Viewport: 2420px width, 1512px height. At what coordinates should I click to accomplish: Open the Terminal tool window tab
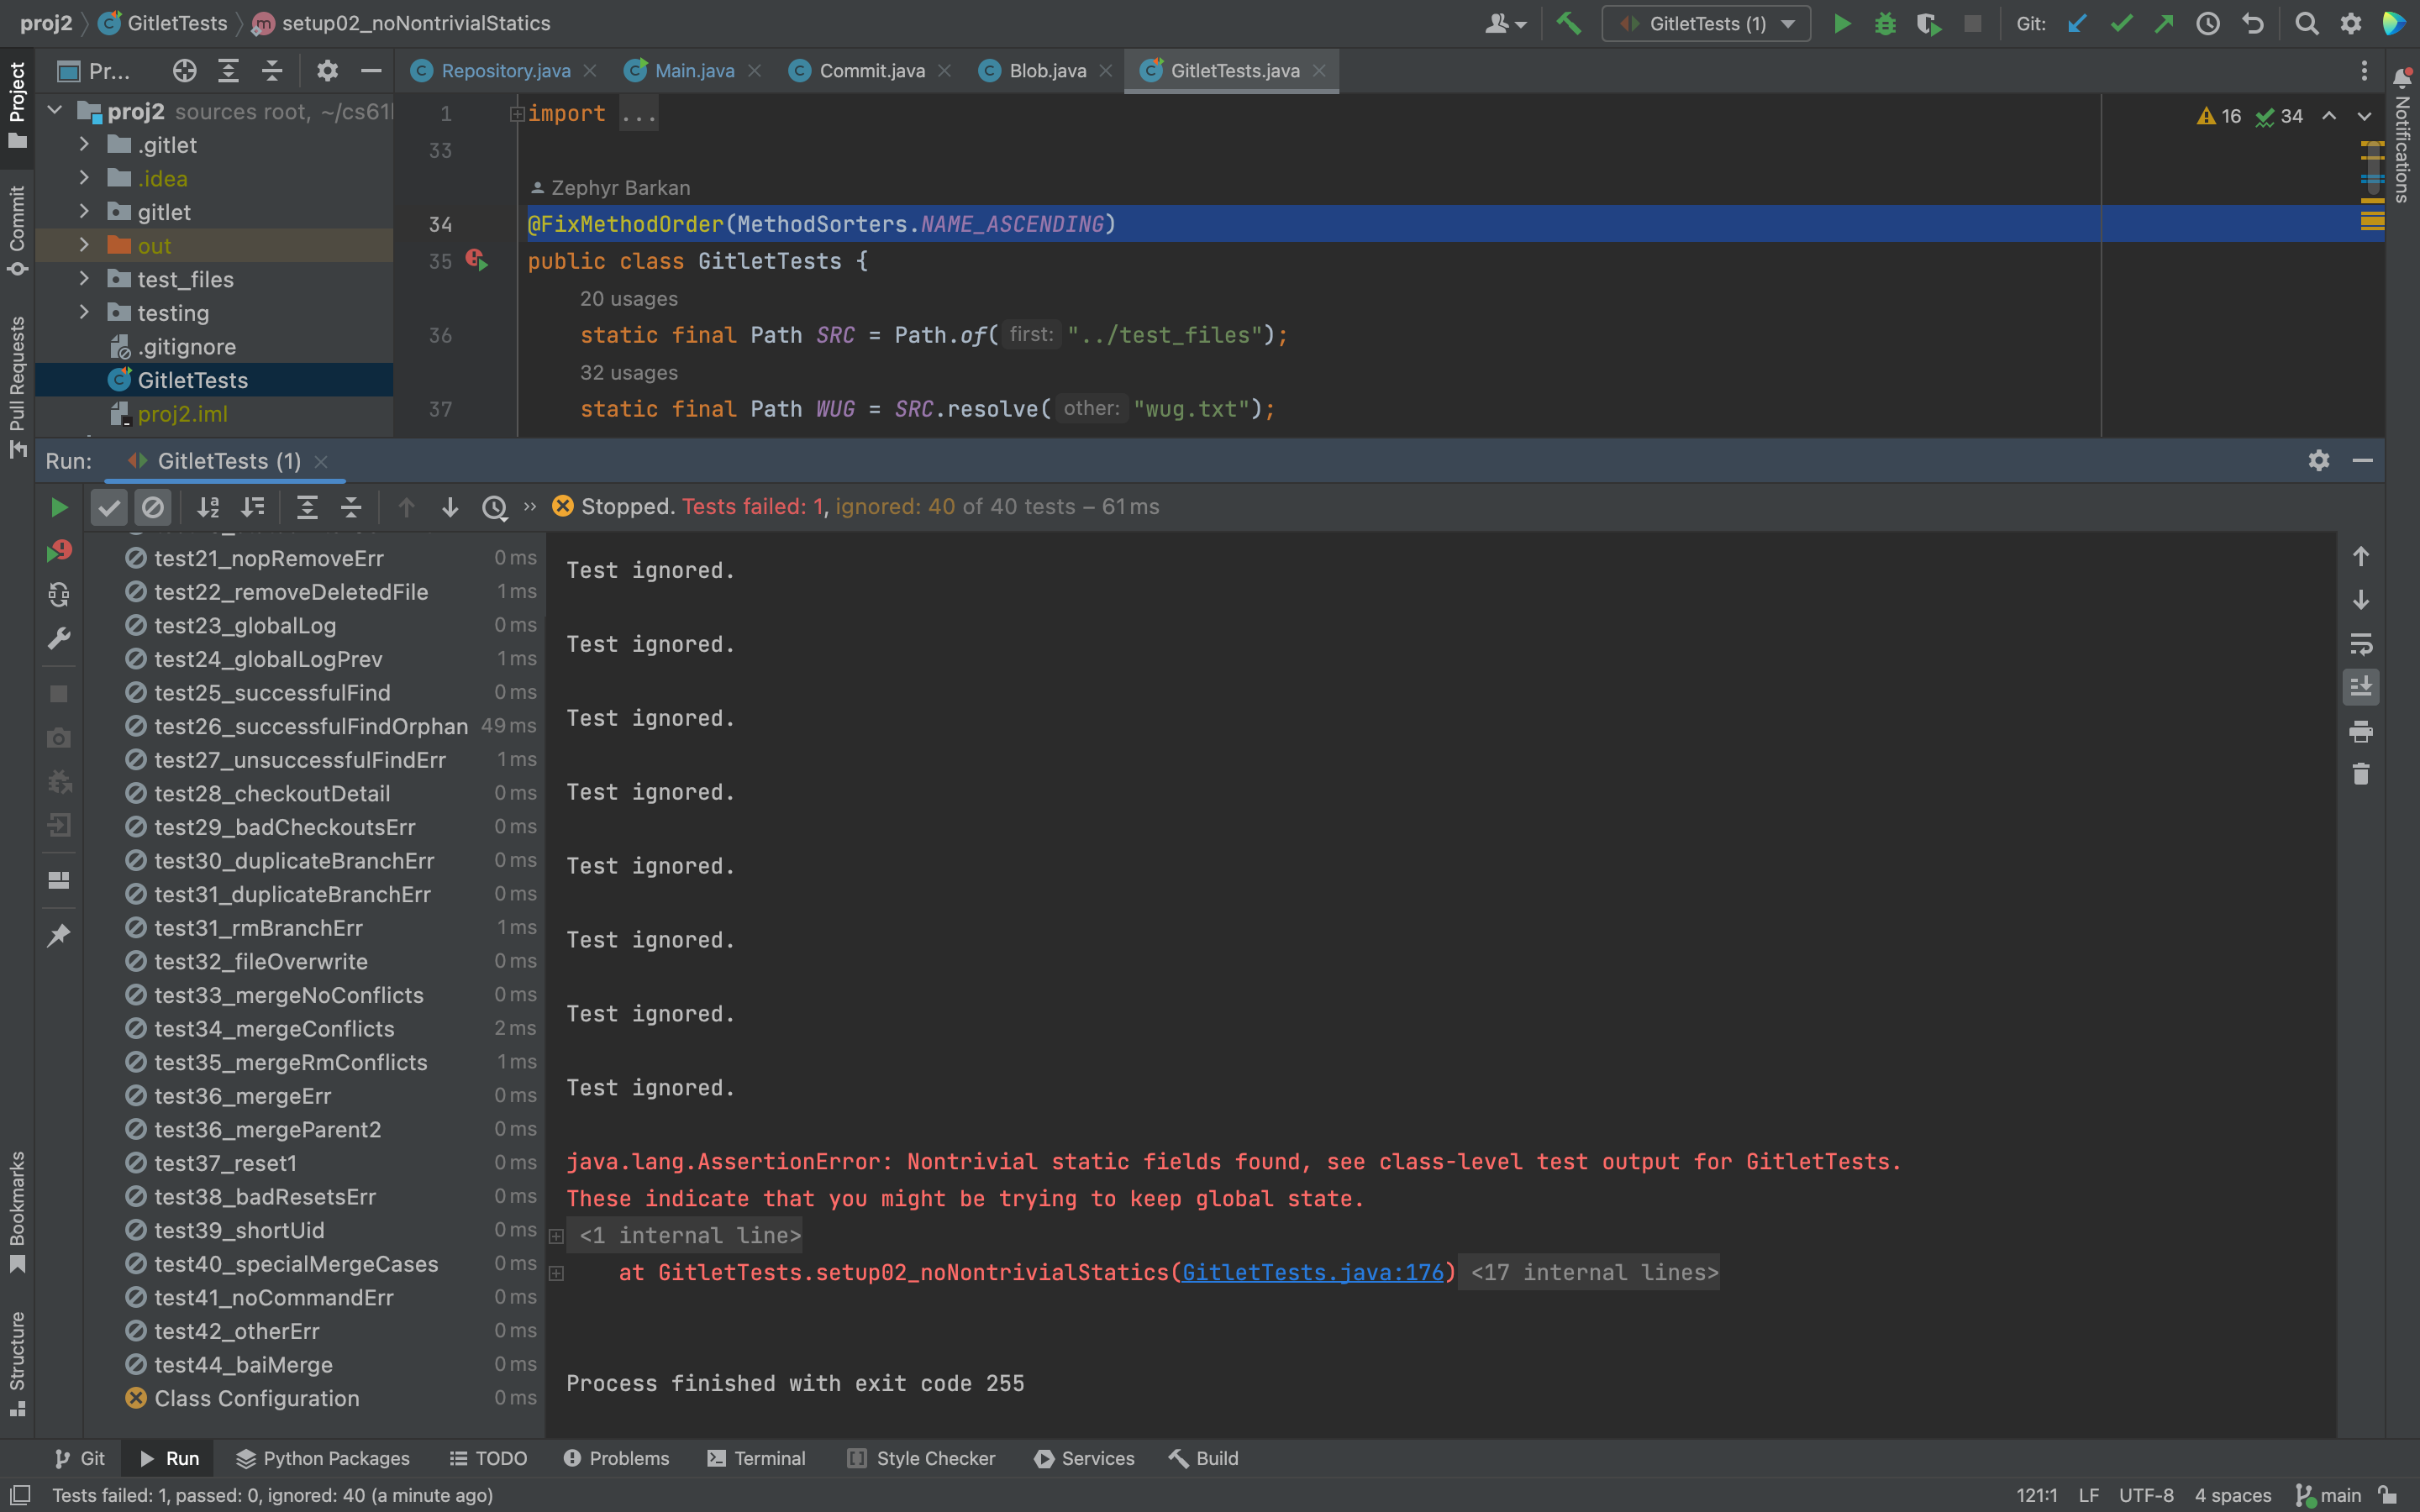tap(756, 1458)
